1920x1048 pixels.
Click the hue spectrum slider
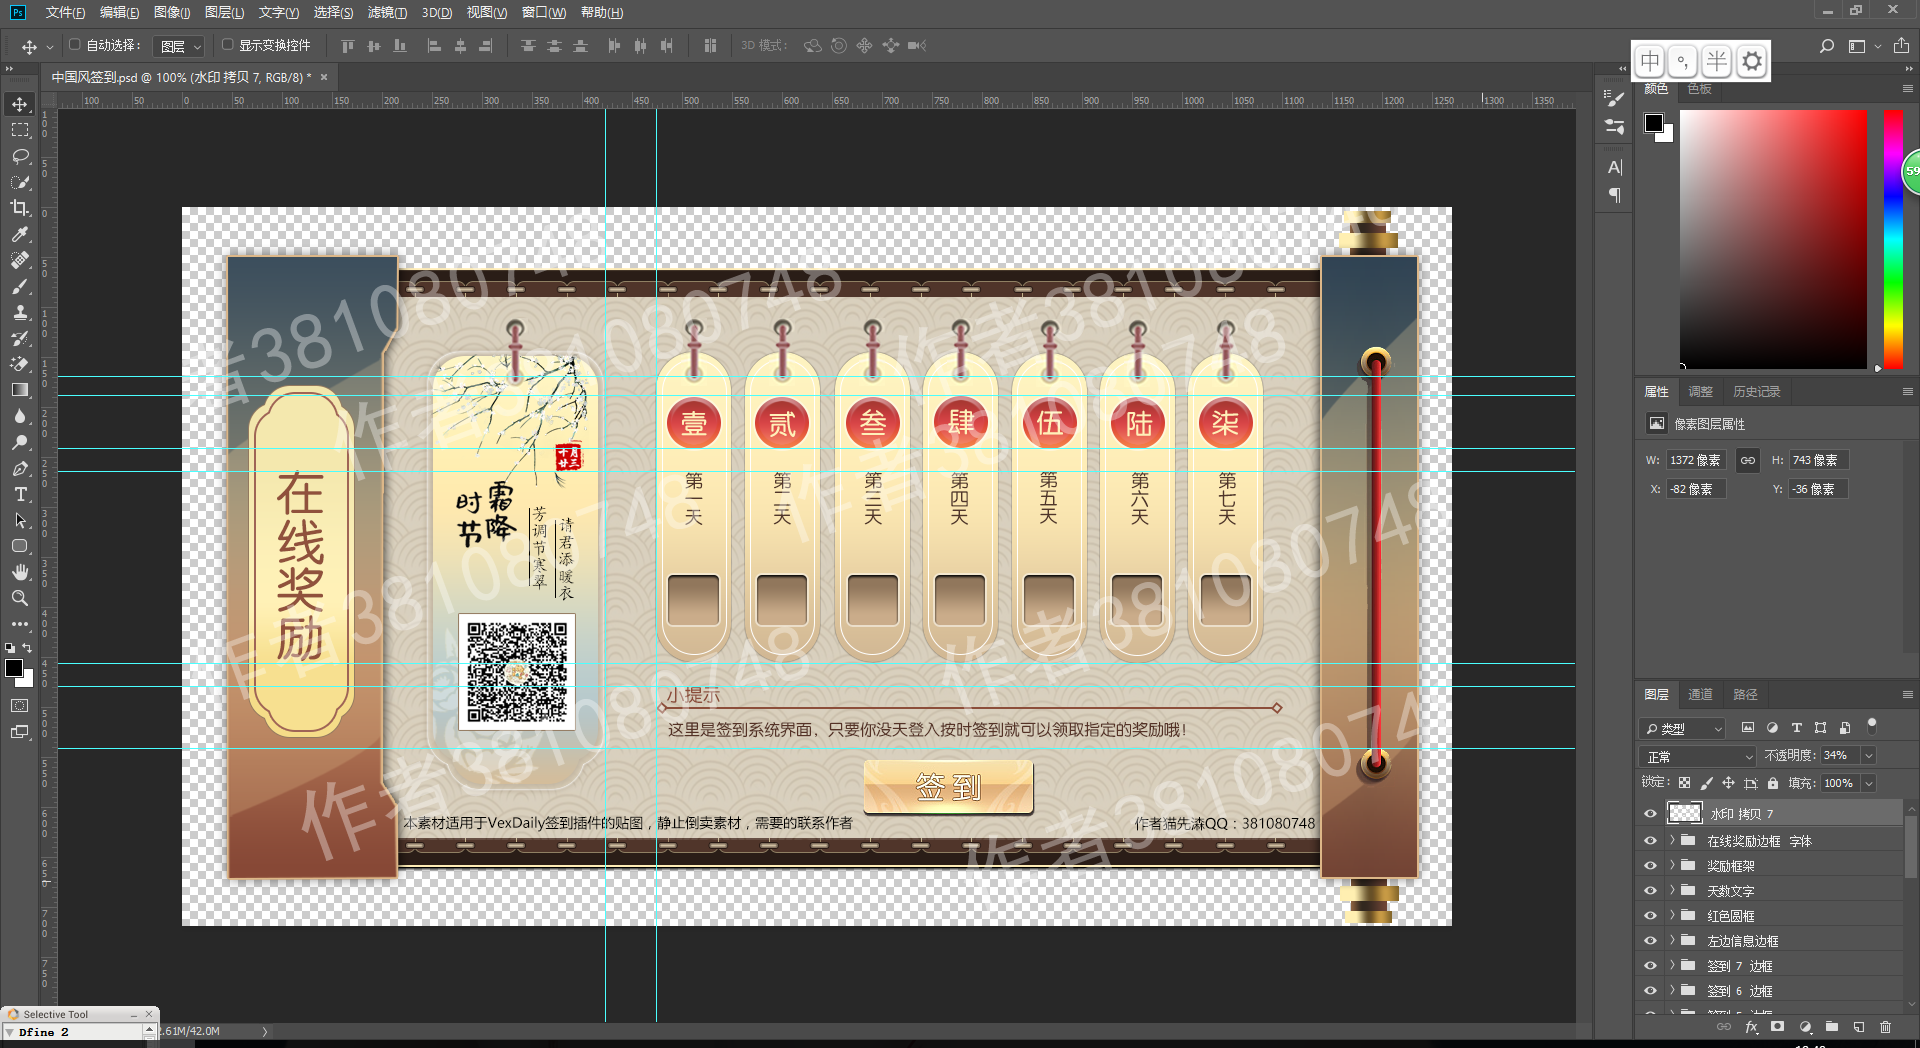(1893, 239)
